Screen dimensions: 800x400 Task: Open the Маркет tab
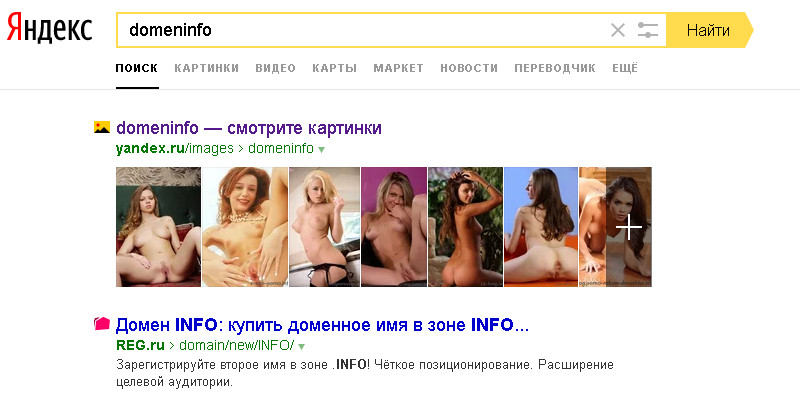point(398,68)
